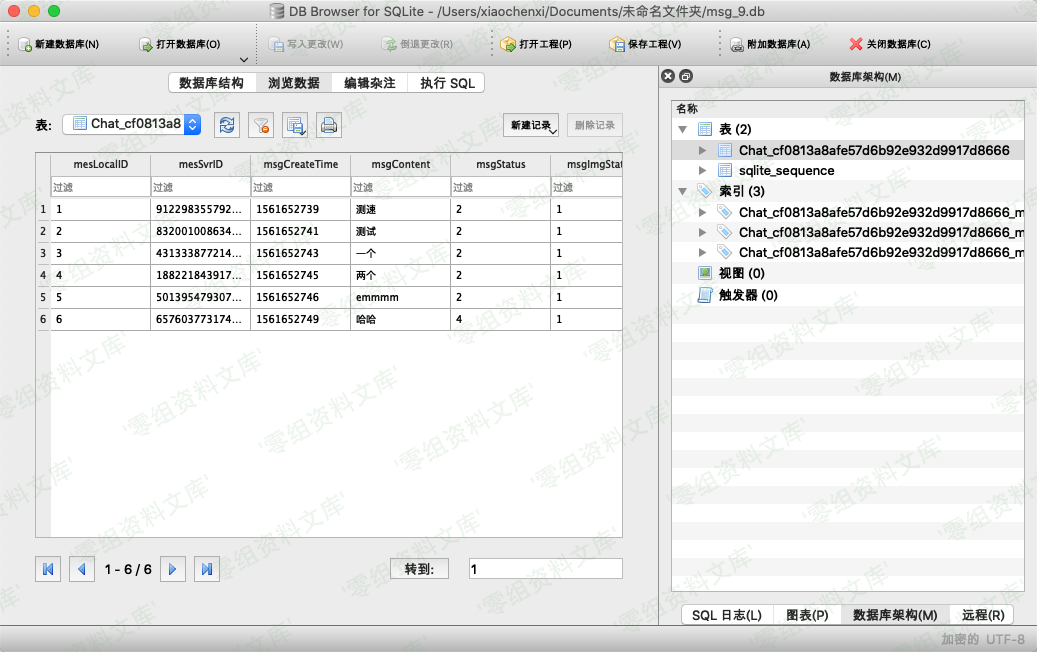The height and width of the screenshot is (652, 1037).
Task: Close the 数据库架构 dock panel
Action: [669, 76]
